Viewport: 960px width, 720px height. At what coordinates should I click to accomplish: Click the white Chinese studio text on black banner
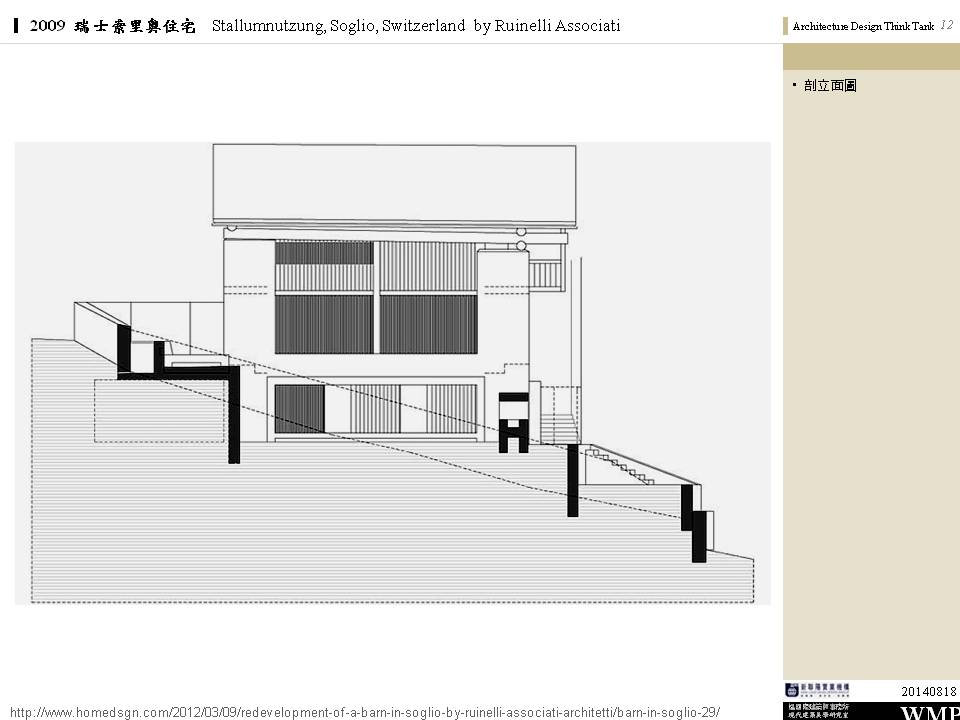[x=817, y=710]
